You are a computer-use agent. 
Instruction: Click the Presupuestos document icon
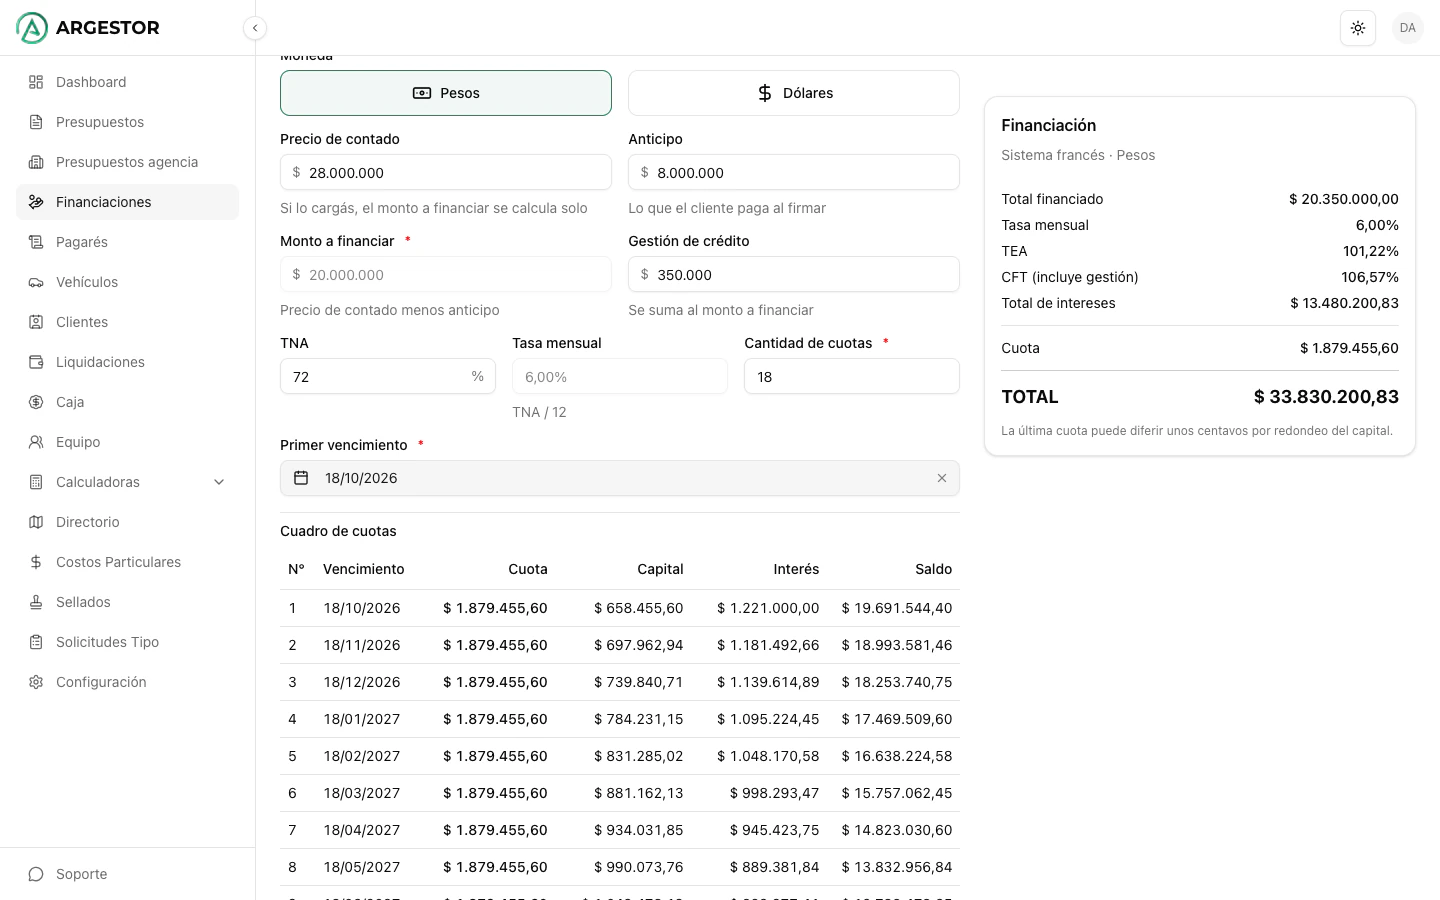point(36,122)
